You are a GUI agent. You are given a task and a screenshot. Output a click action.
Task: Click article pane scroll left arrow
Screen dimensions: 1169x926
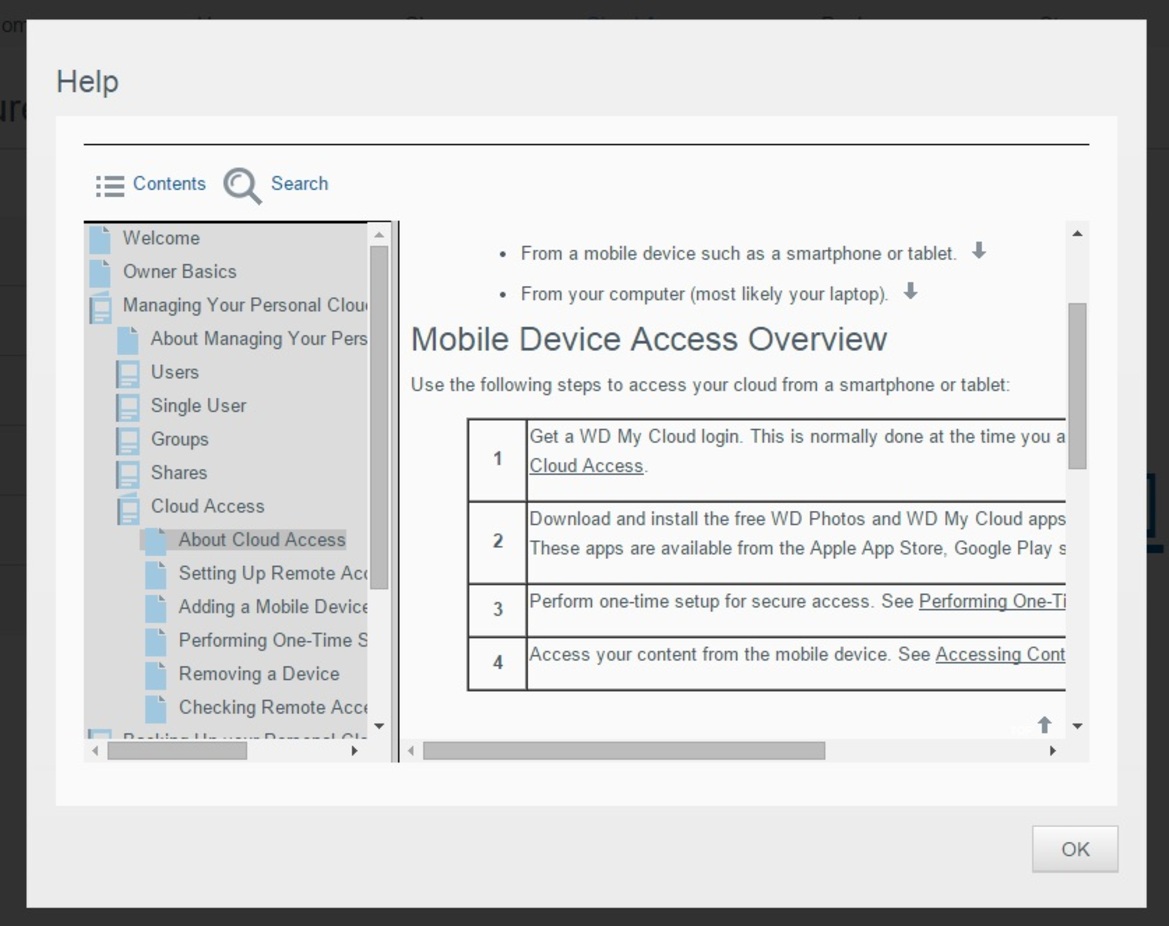(x=411, y=751)
